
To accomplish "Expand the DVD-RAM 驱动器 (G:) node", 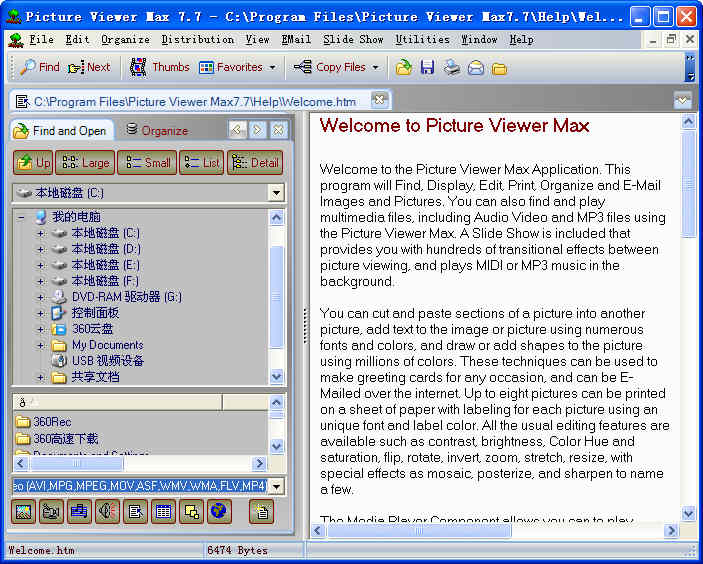I will coord(40,297).
